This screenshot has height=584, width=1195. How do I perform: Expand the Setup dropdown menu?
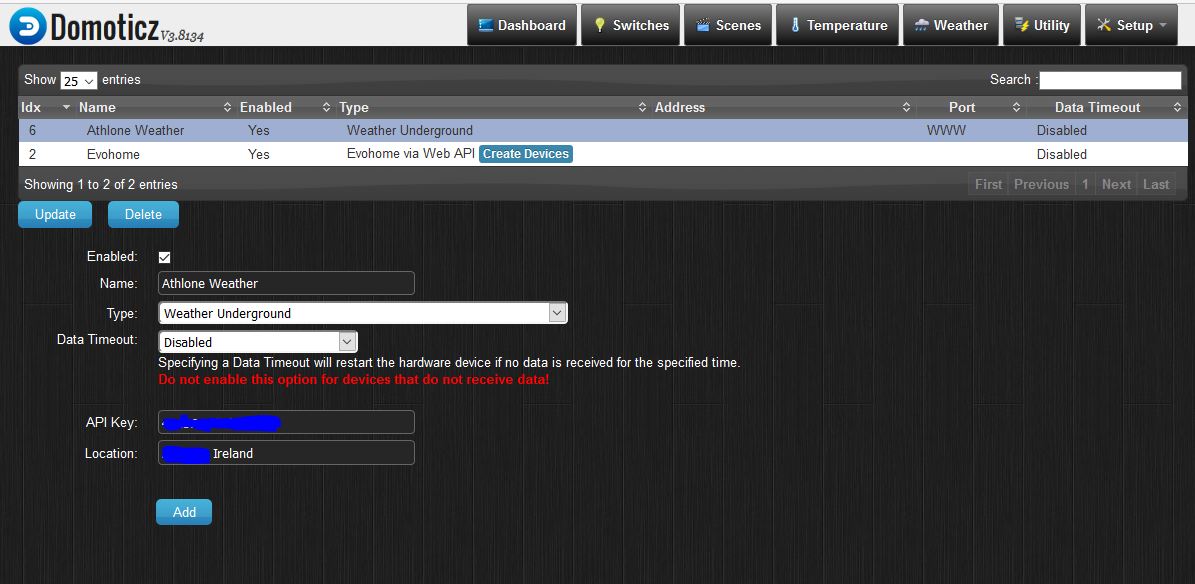pyautogui.click(x=1131, y=25)
